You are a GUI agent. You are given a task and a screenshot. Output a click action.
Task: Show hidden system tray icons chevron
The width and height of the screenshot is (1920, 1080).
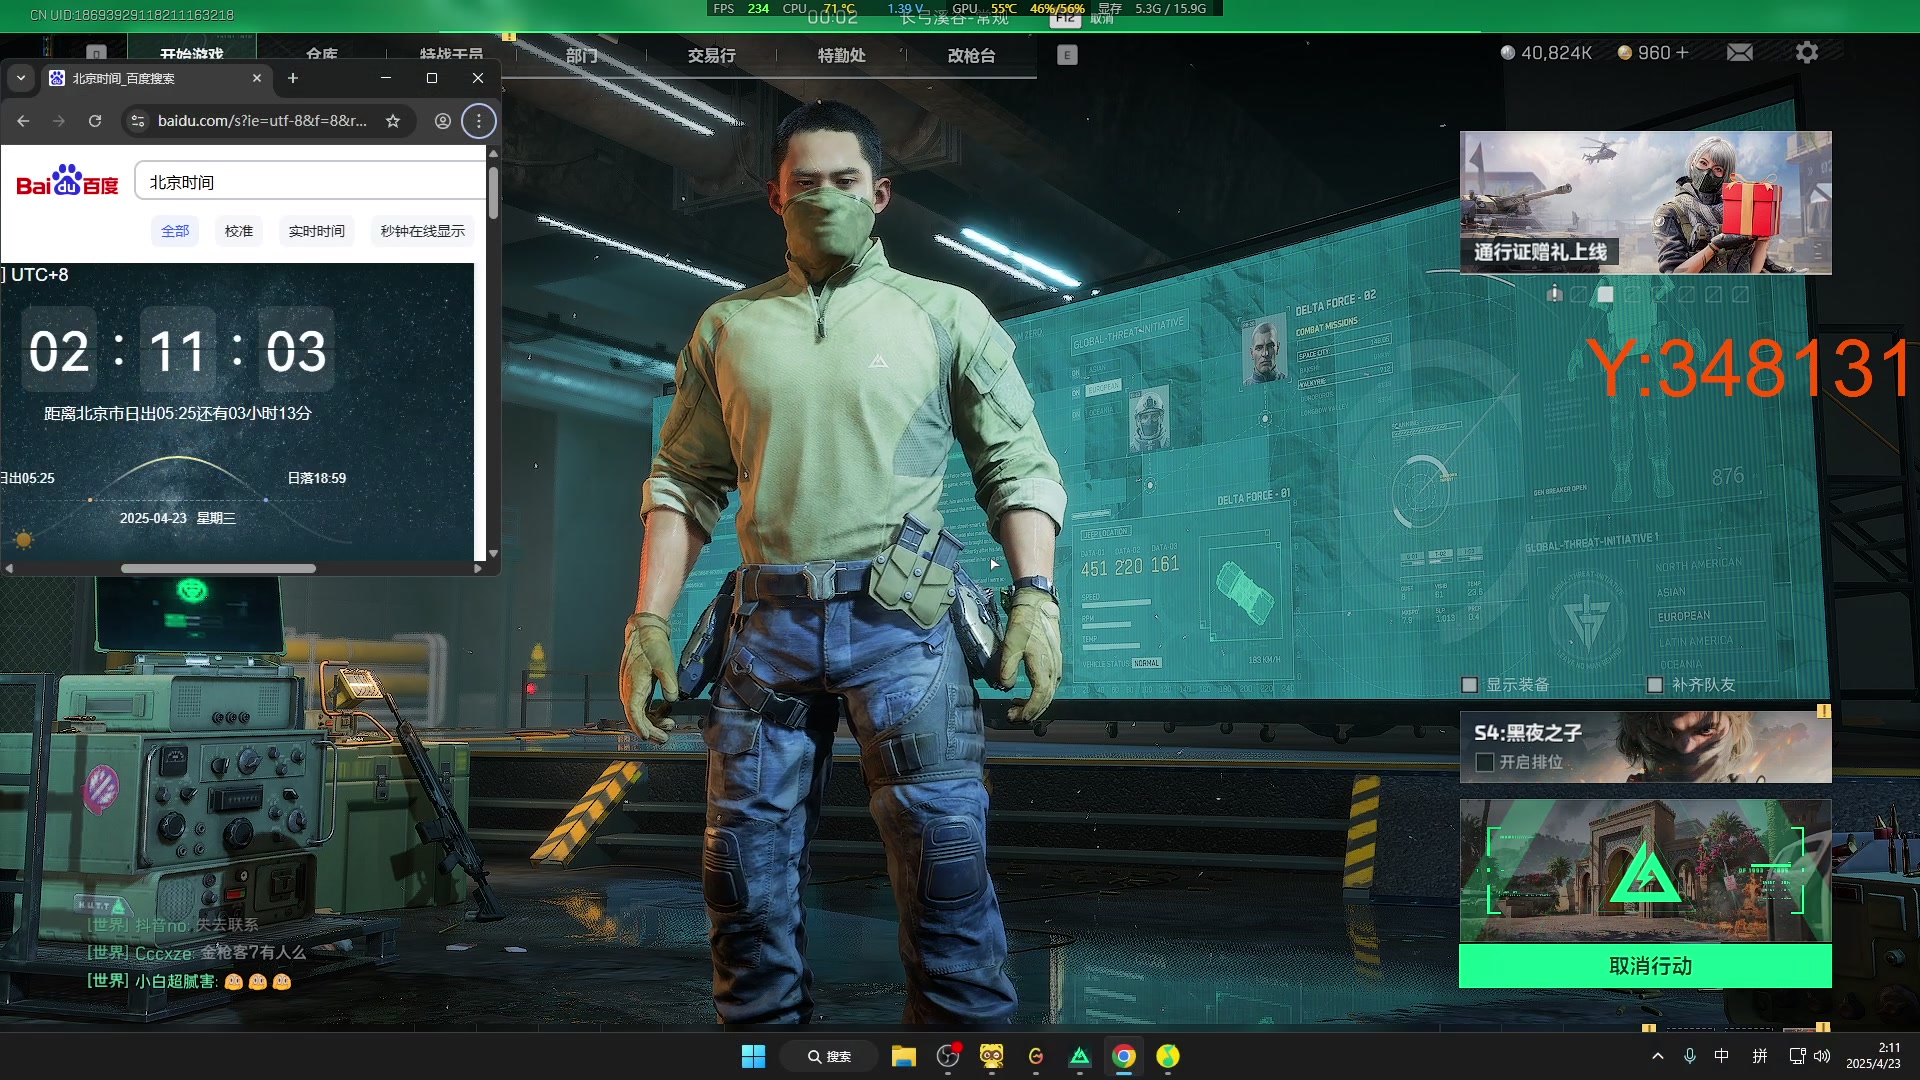coord(1658,1056)
